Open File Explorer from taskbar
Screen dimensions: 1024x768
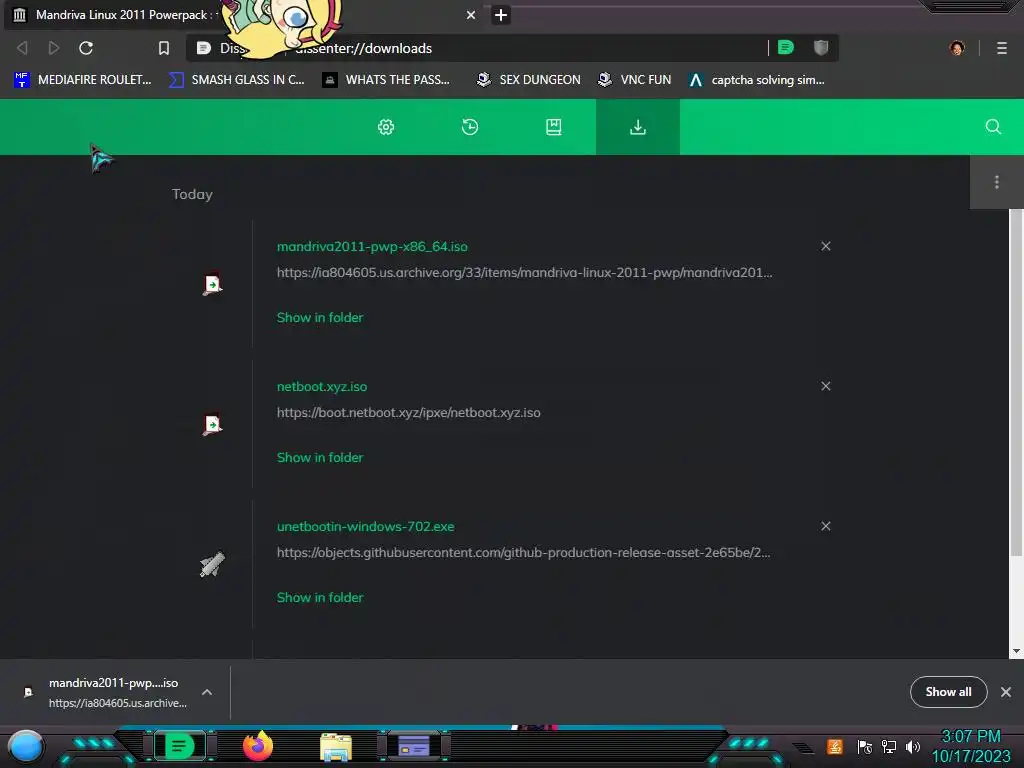click(x=336, y=746)
